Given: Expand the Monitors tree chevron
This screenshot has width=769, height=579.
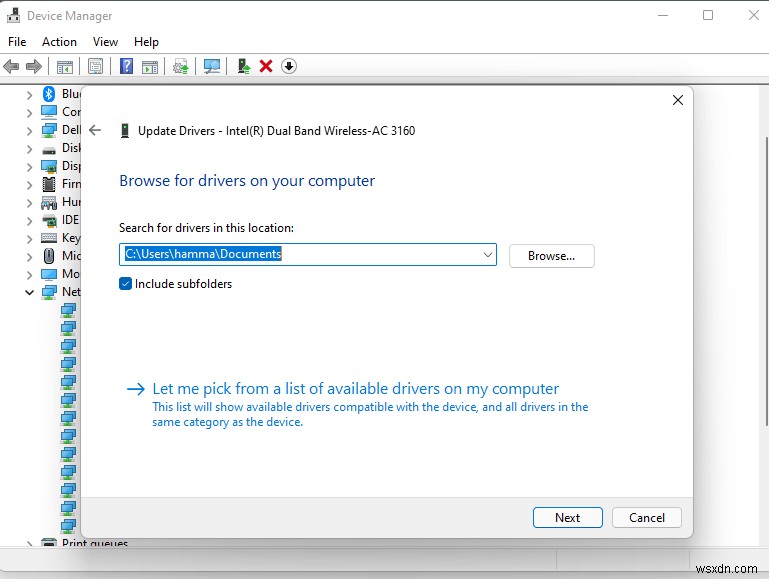Looking at the screenshot, I should (29, 275).
